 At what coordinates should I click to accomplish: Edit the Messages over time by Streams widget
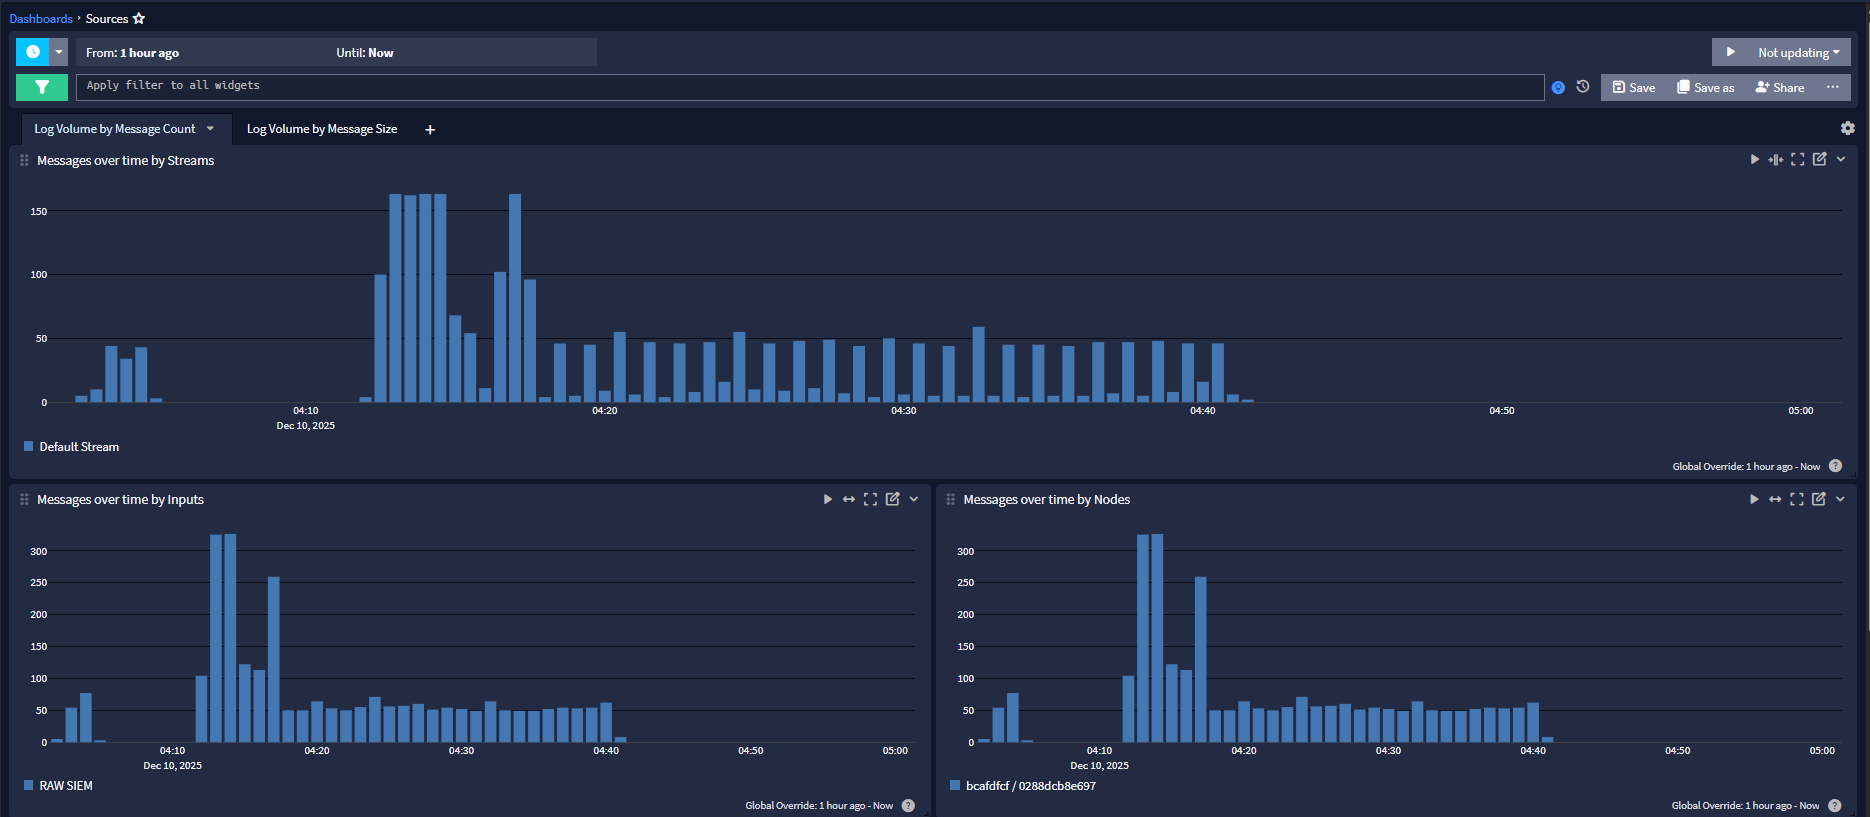[1819, 160]
